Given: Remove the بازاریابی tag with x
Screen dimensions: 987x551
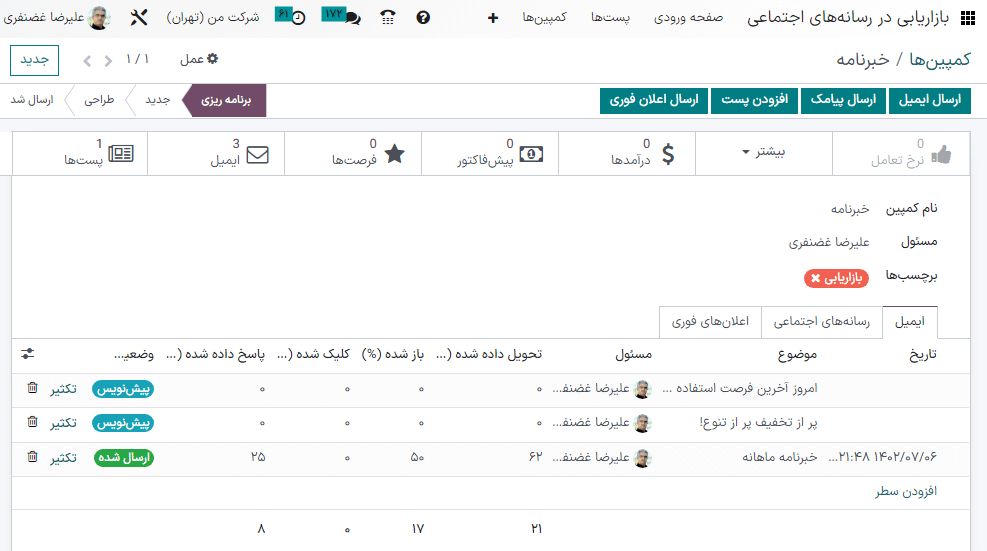Looking at the screenshot, I should [816, 279].
